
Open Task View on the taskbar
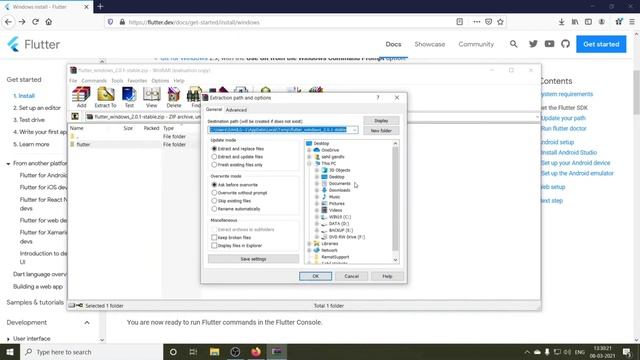pyautogui.click(x=193, y=352)
